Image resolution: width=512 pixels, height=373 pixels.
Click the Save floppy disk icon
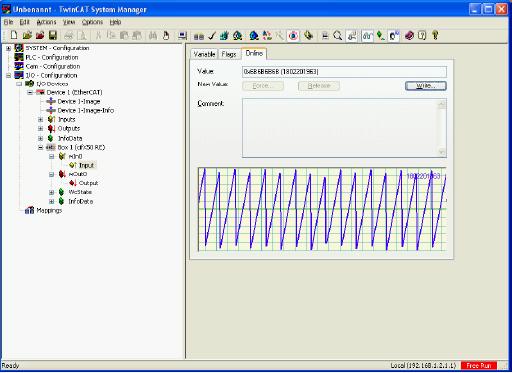point(53,35)
